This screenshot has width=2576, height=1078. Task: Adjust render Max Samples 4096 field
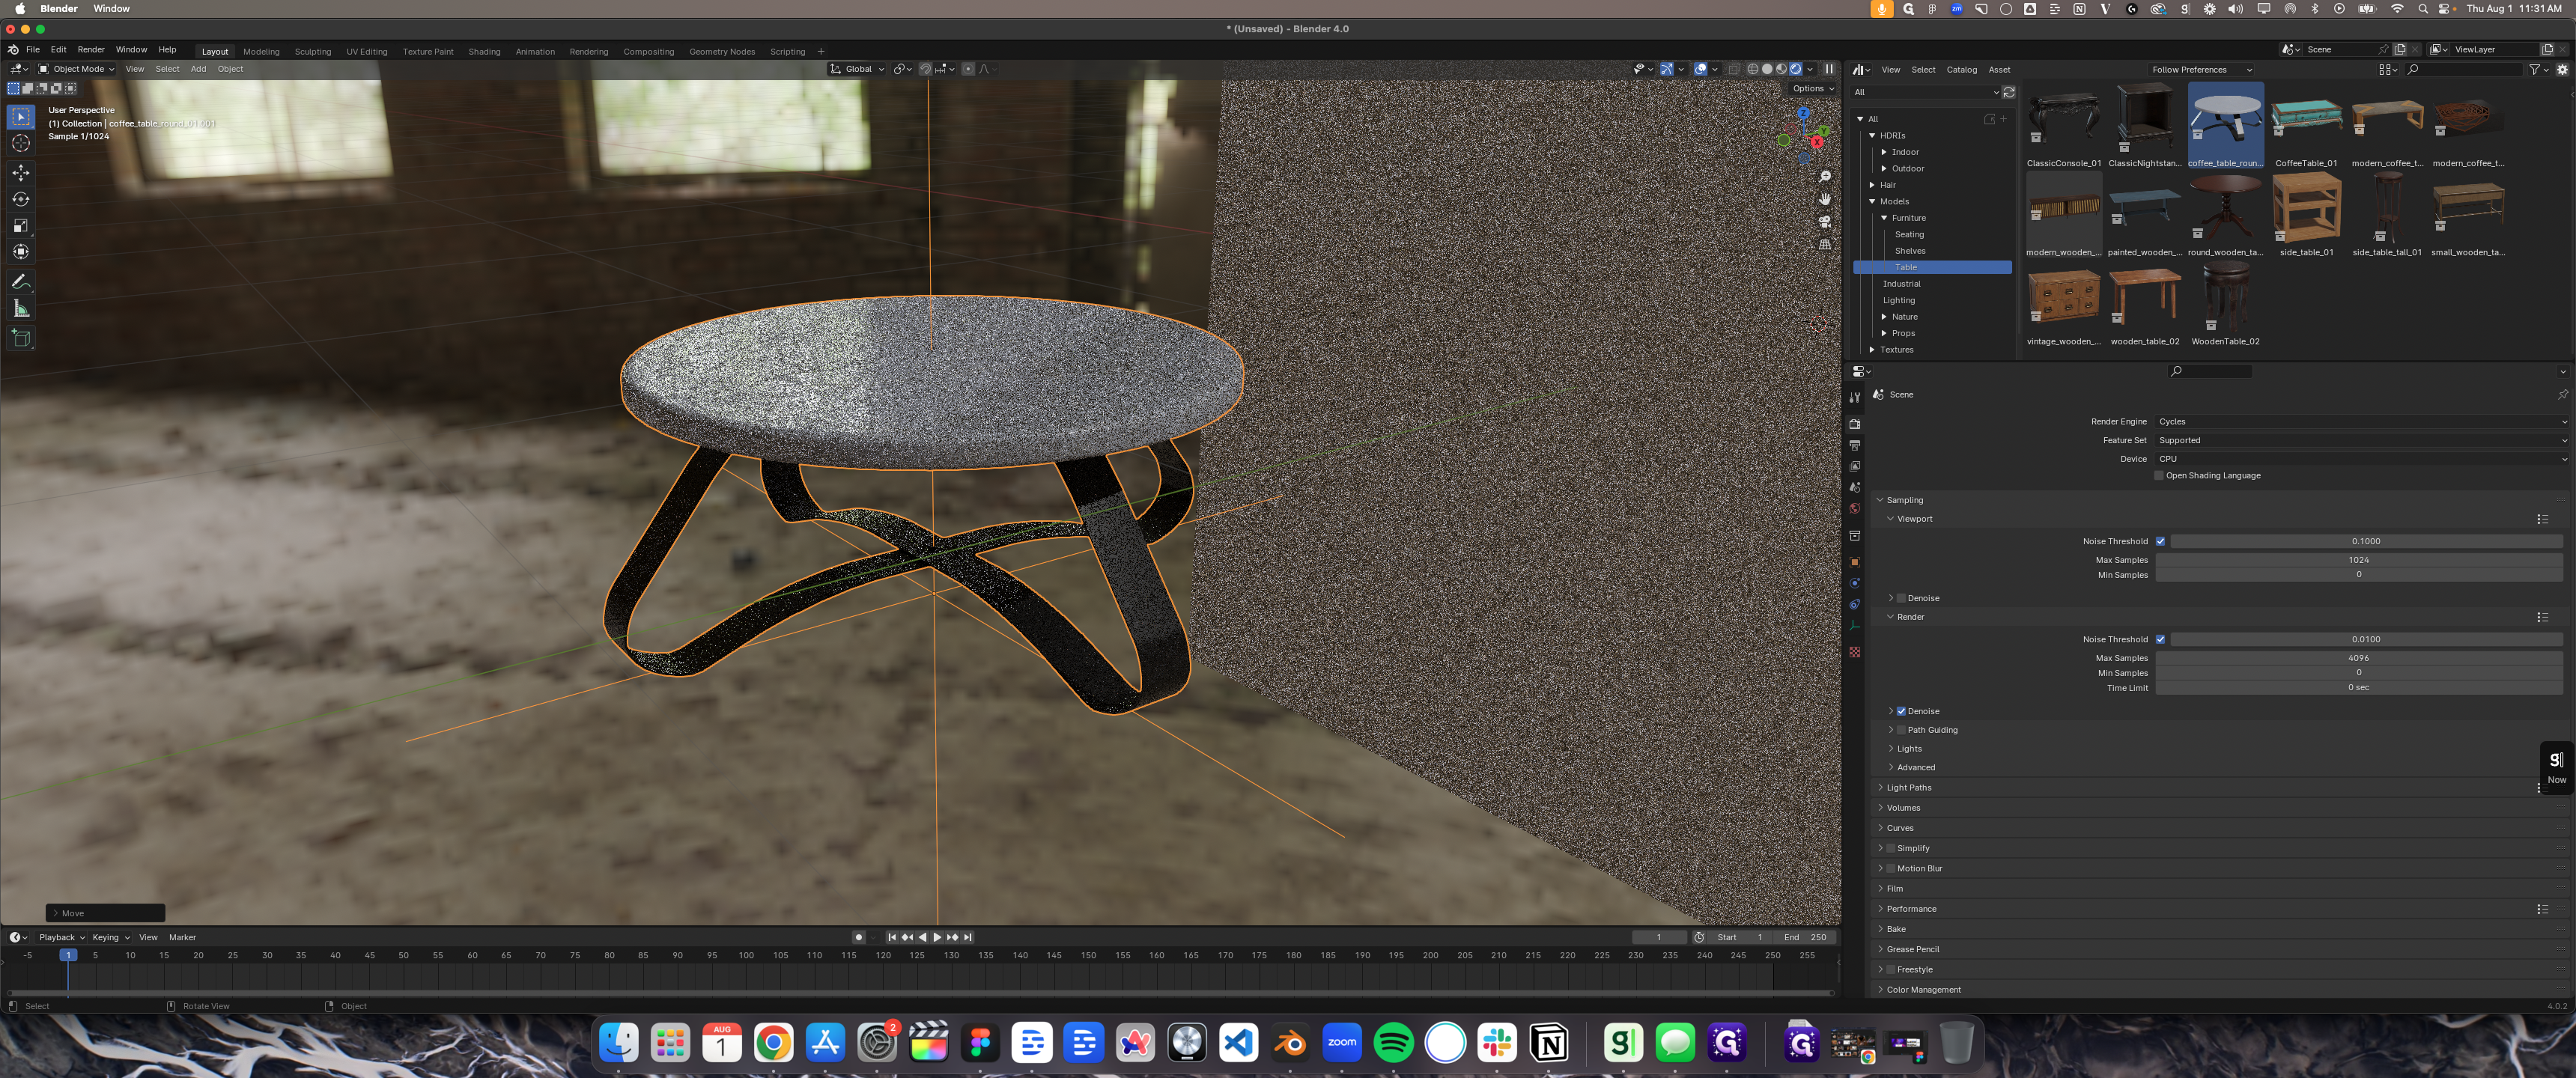pyautogui.click(x=2358, y=658)
